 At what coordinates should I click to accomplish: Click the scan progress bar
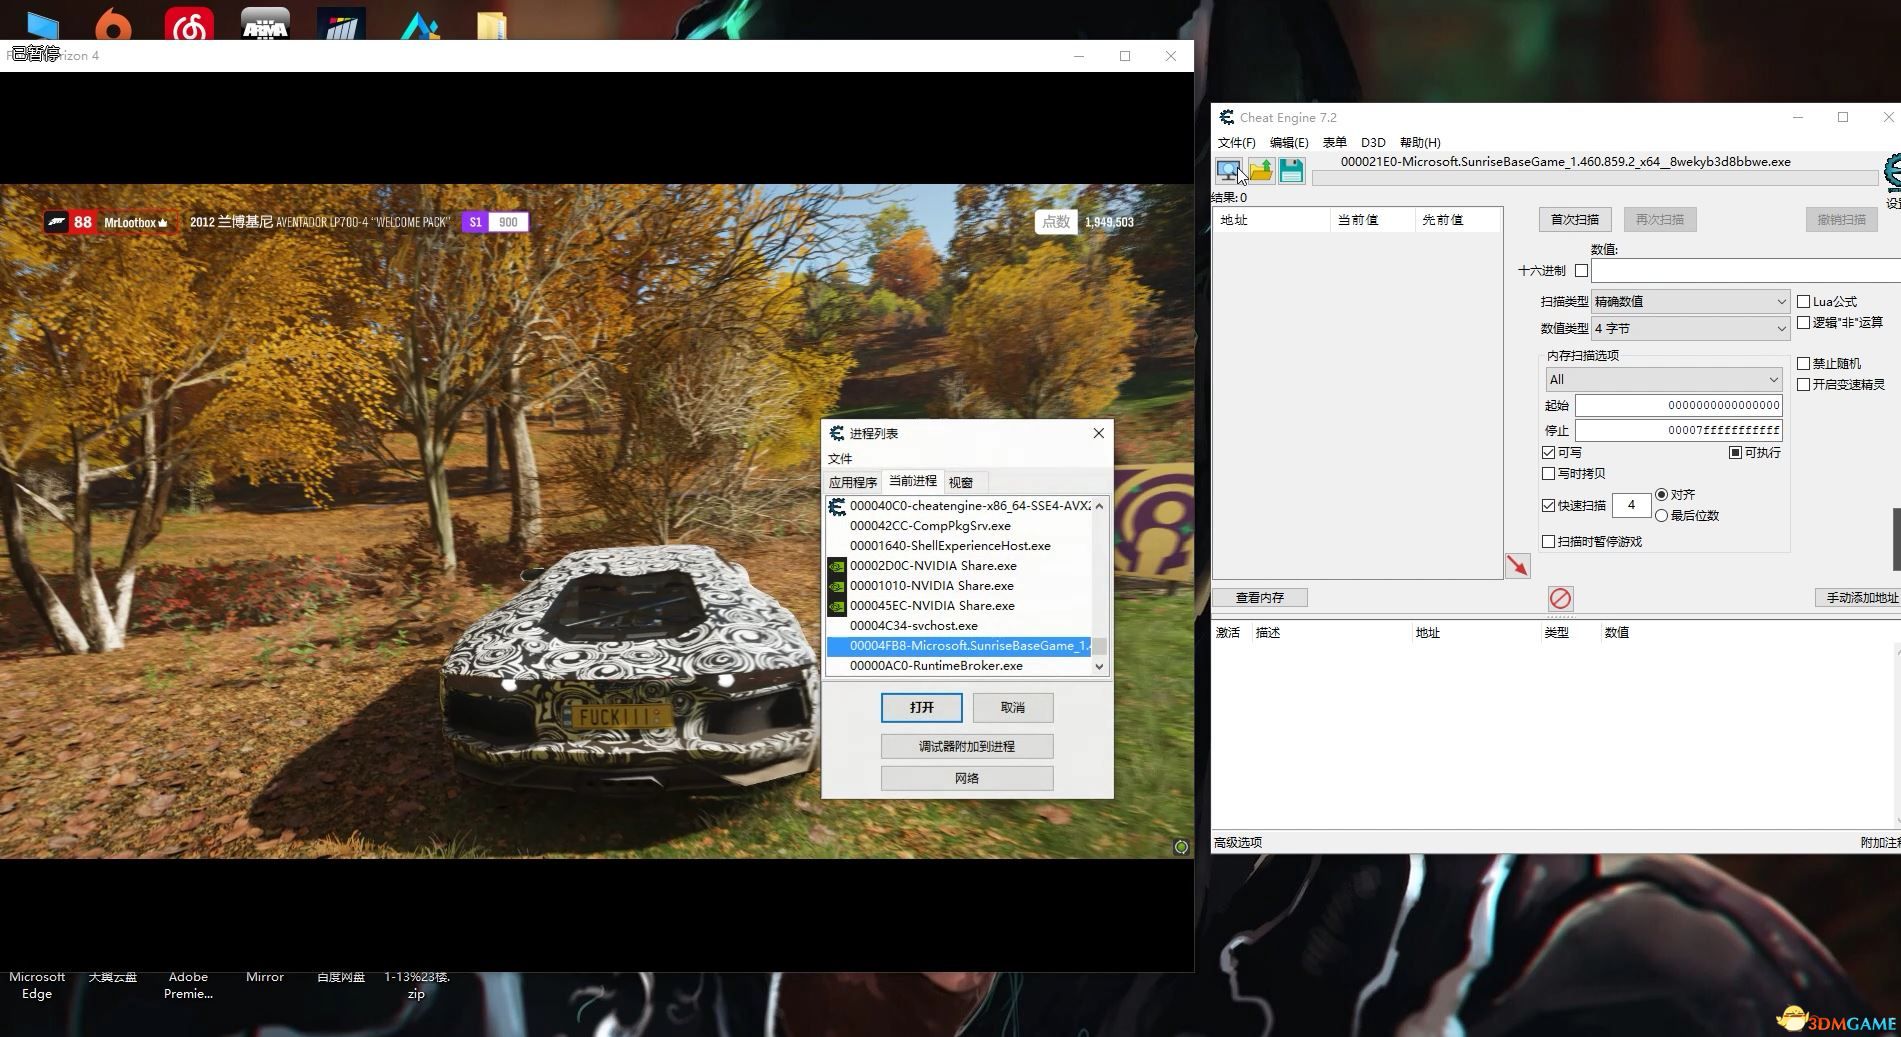[1594, 178]
